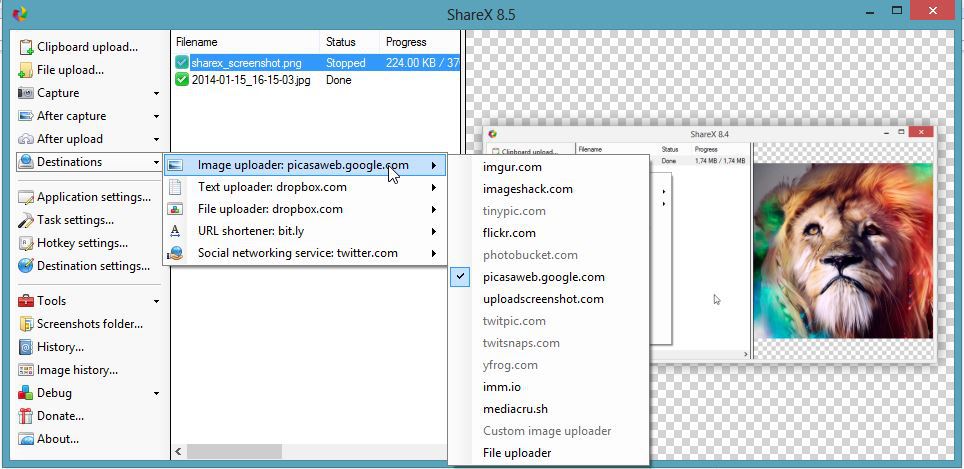Click the stopped status icon of sharex_screenshot.png
964x469 pixels.
pos(182,63)
